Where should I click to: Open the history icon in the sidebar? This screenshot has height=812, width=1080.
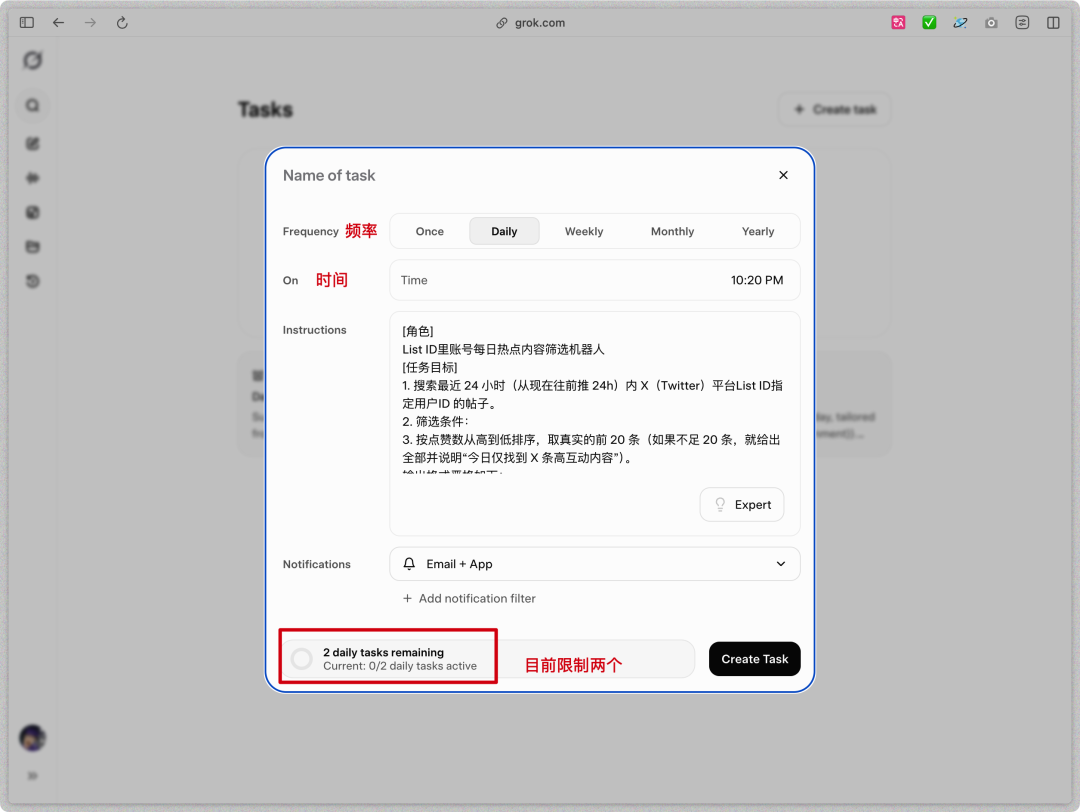(x=32, y=281)
